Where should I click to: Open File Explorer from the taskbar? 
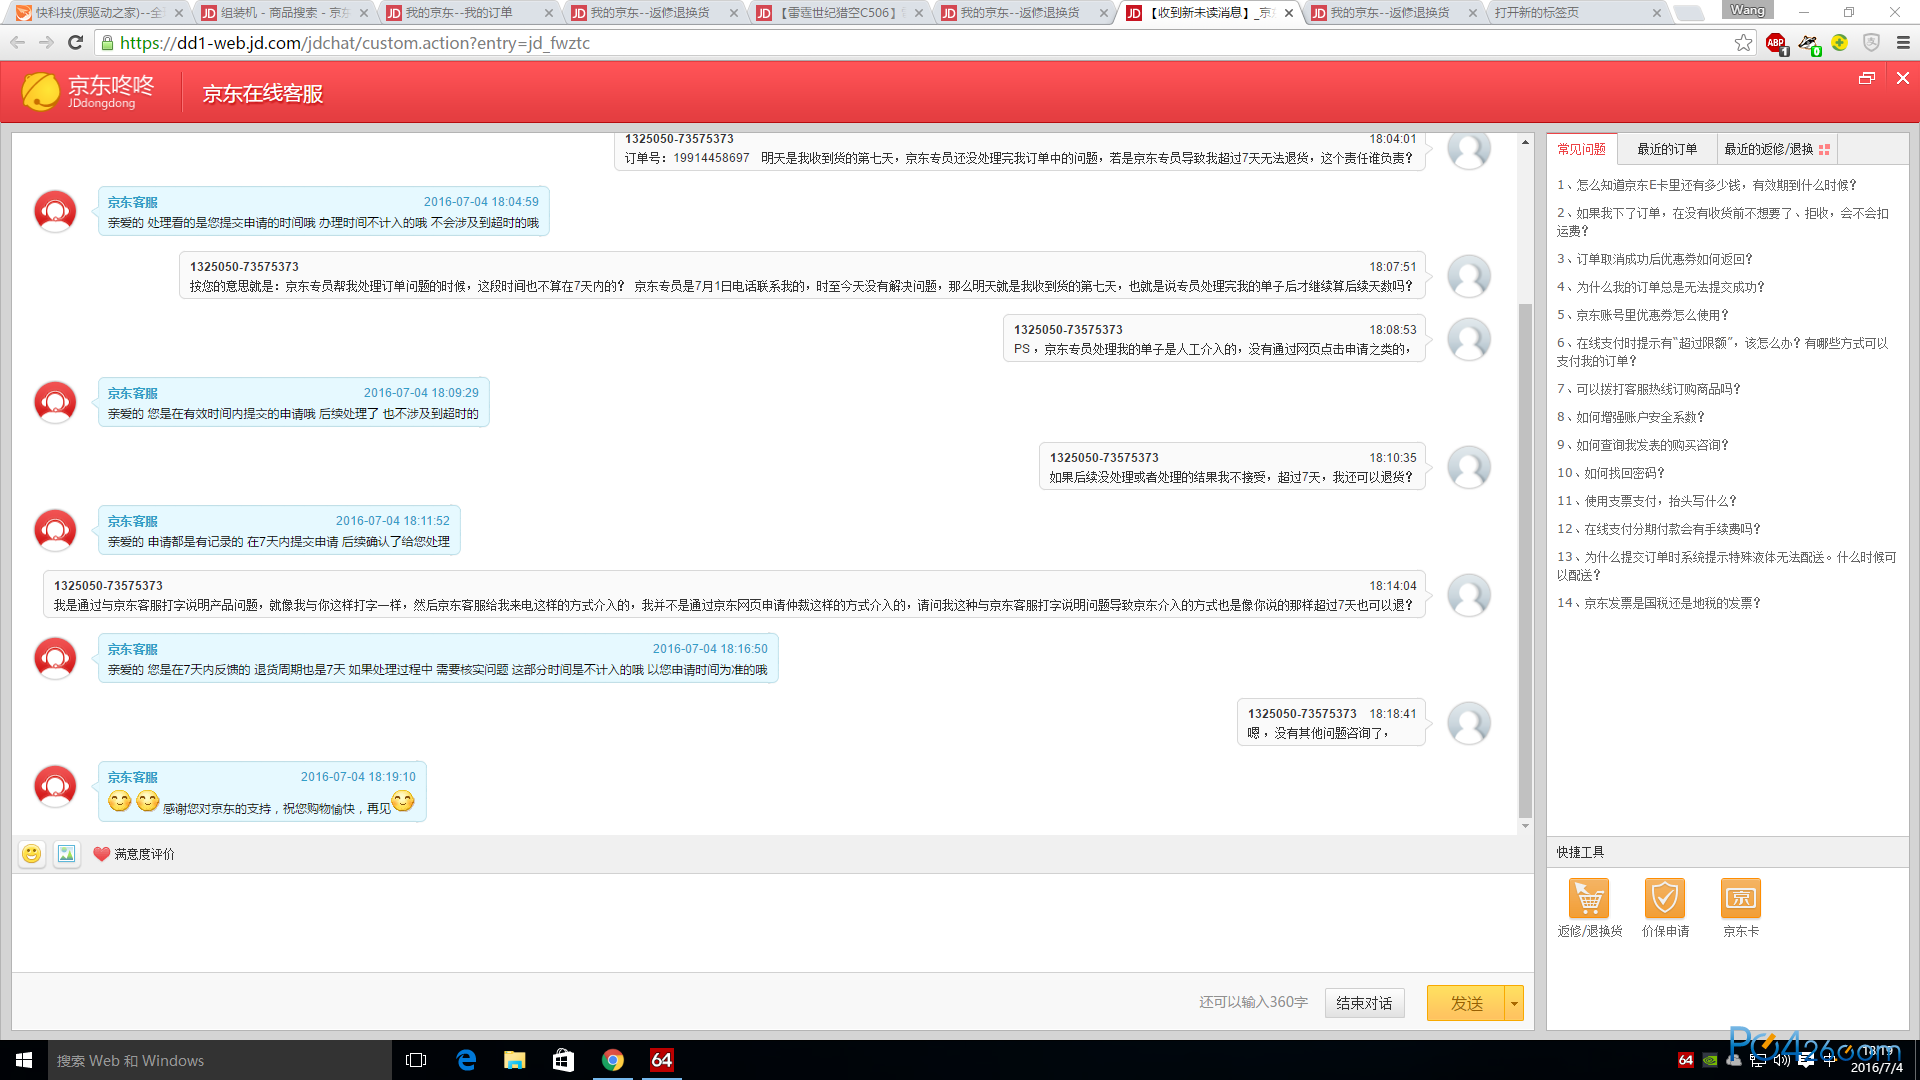pos(515,1060)
